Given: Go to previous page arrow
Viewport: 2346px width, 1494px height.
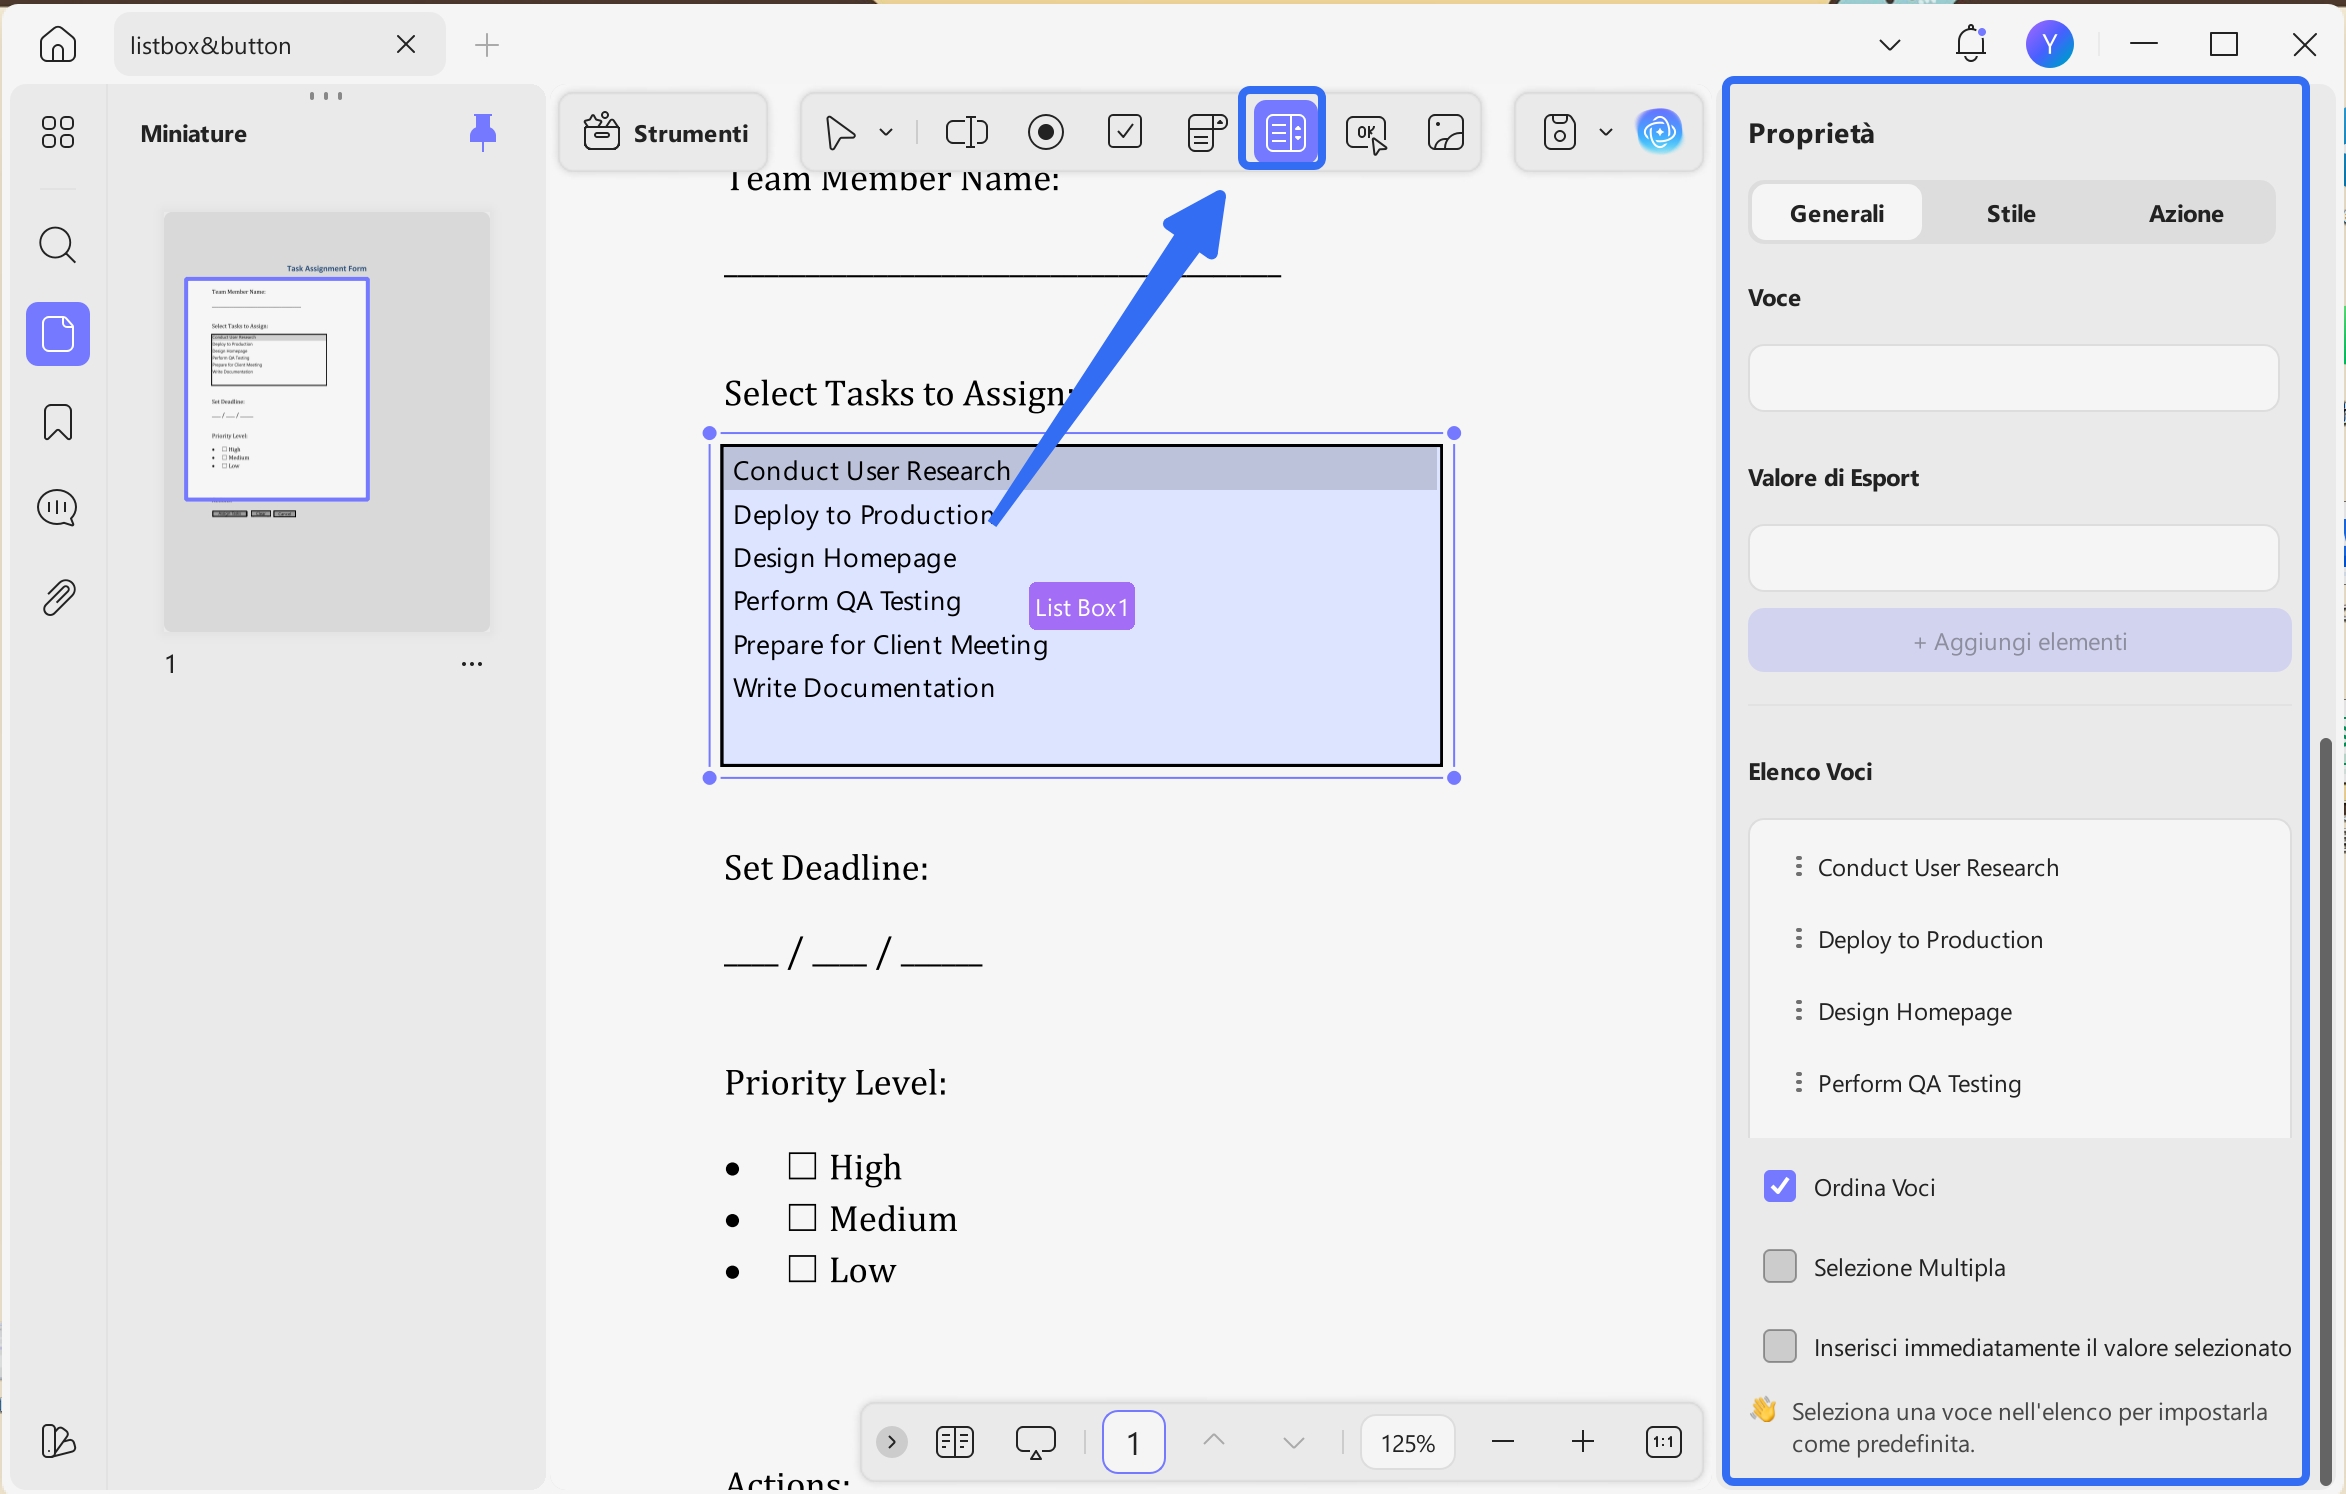Looking at the screenshot, I should 1213,1441.
